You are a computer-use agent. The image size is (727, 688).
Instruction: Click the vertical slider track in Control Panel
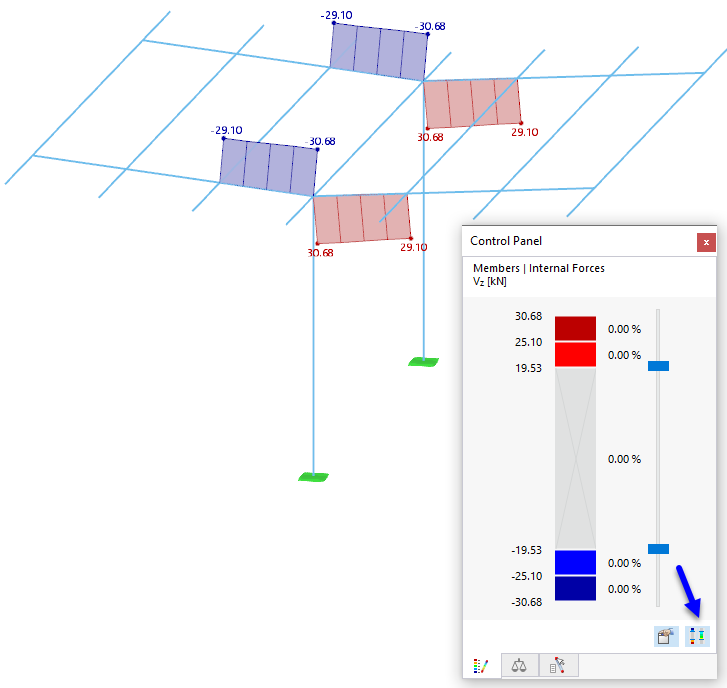[658, 458]
